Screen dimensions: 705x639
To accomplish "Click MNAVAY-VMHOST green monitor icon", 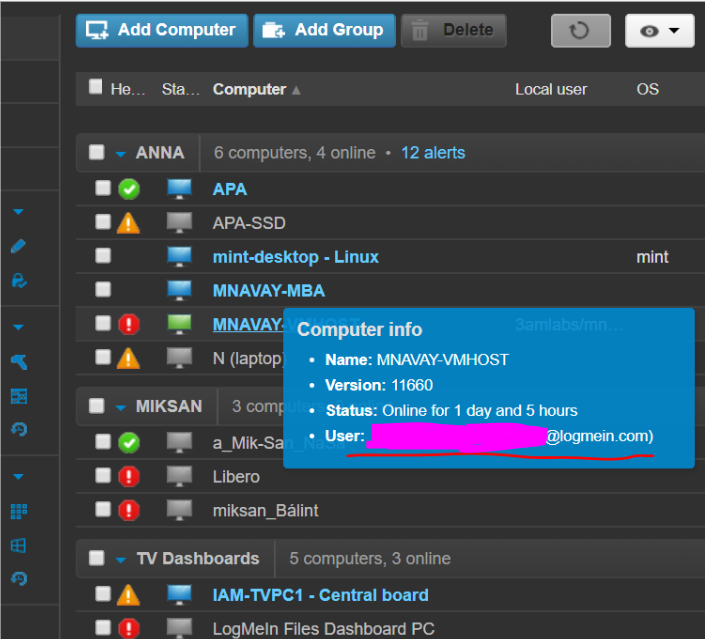I will click(x=179, y=324).
